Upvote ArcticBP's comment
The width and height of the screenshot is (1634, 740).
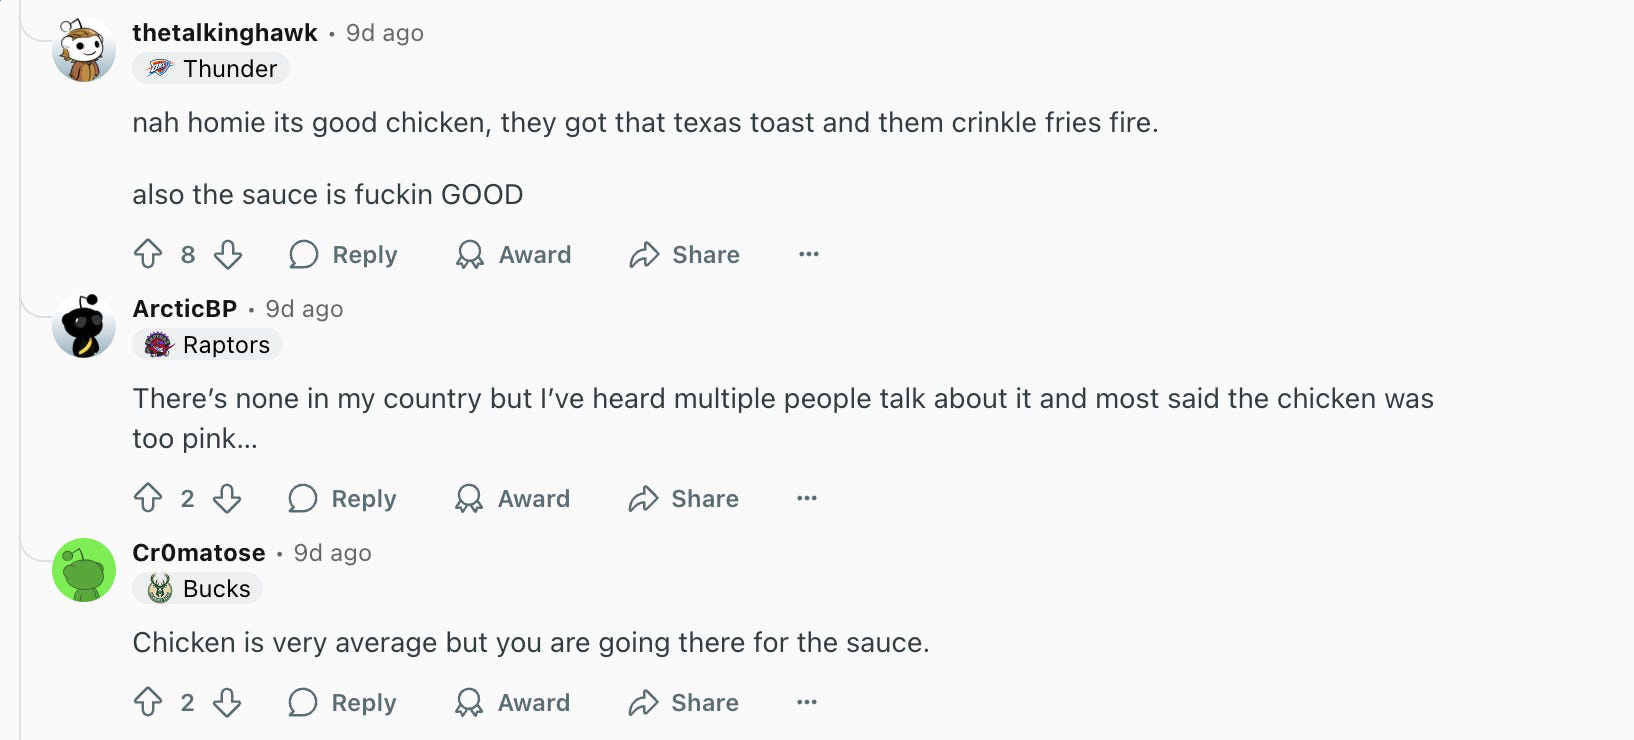148,498
